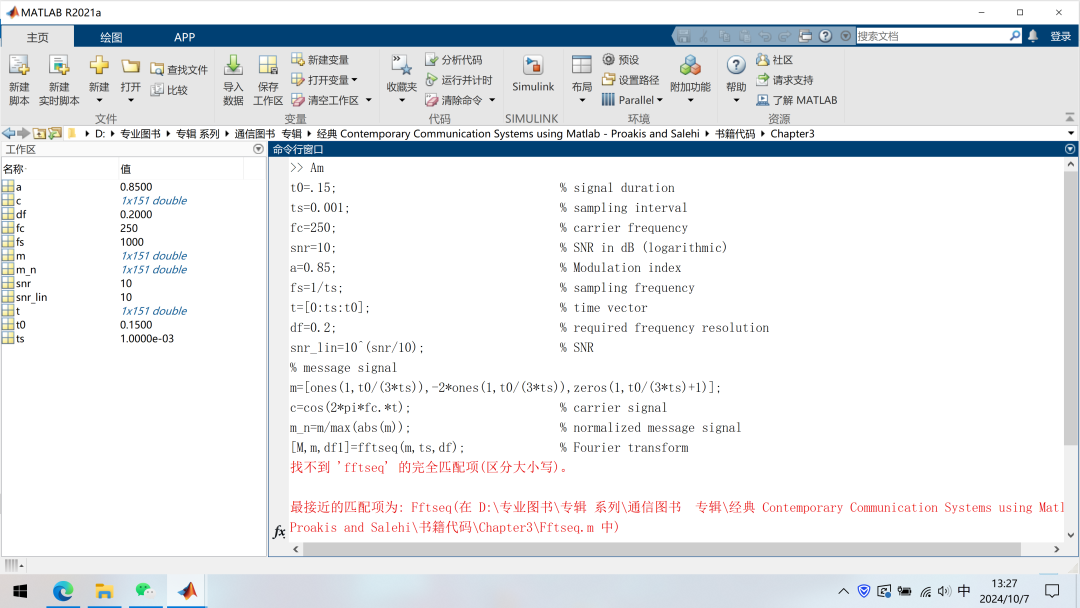Viewport: 1080px width, 608px height.
Task: Open the 布局 (Layout) icon
Action: point(581,66)
